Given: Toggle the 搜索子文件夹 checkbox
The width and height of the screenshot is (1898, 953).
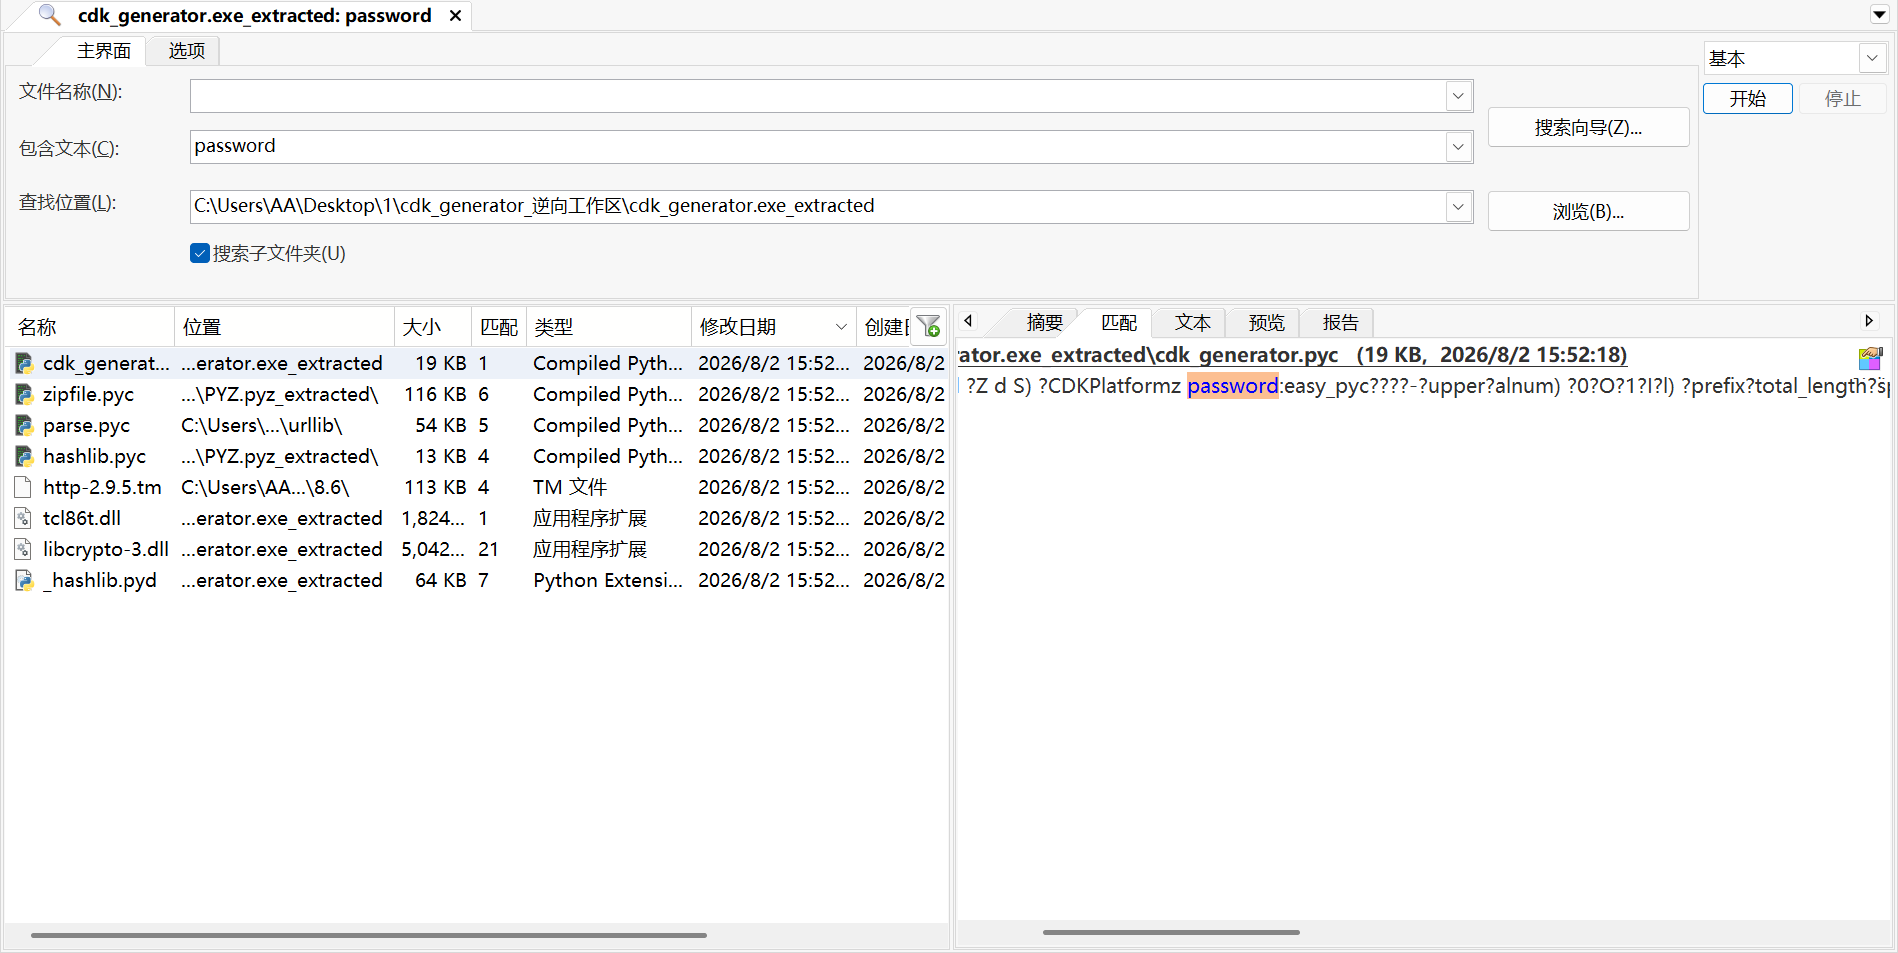Looking at the screenshot, I should 200,253.
